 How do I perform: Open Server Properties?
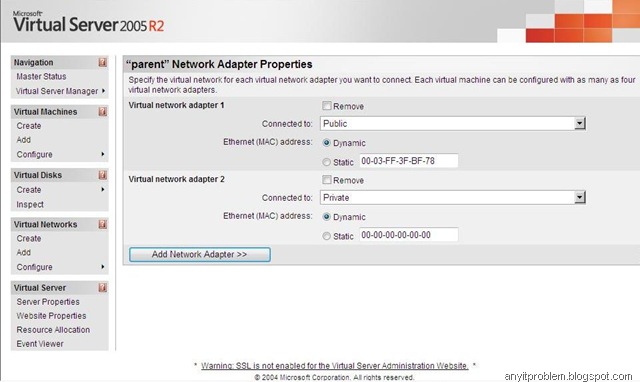coord(48,302)
